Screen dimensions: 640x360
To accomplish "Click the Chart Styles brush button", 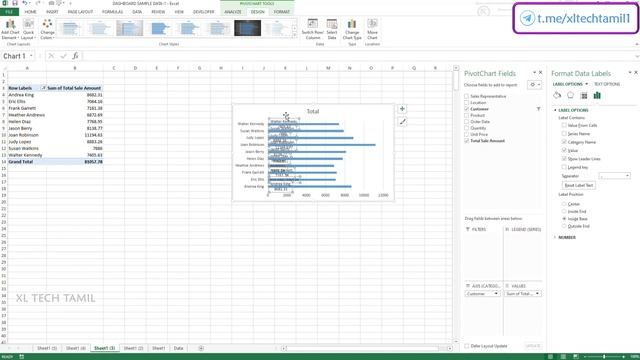I will [x=402, y=122].
